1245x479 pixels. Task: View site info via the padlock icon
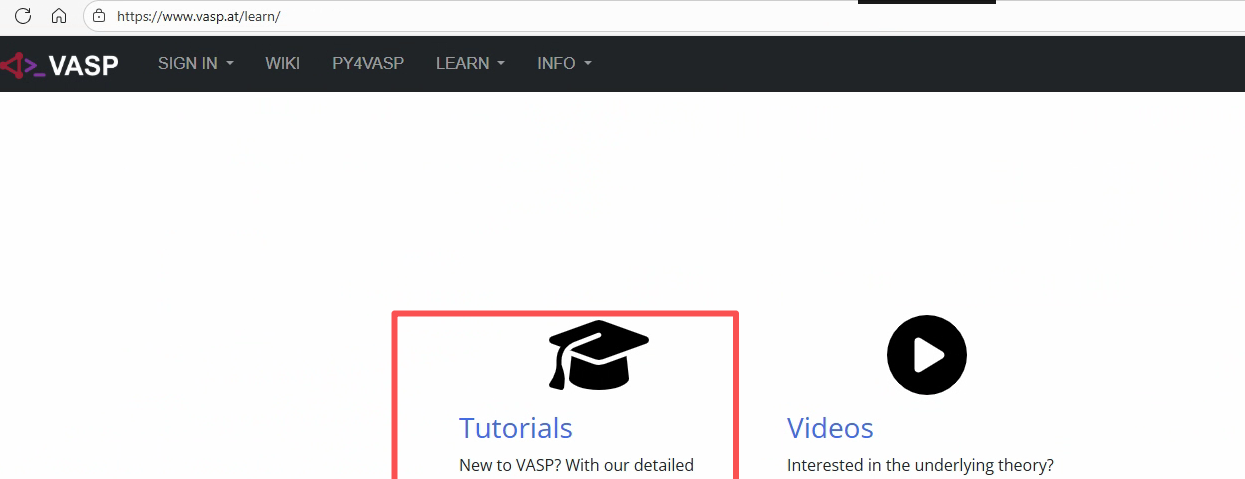coord(98,16)
